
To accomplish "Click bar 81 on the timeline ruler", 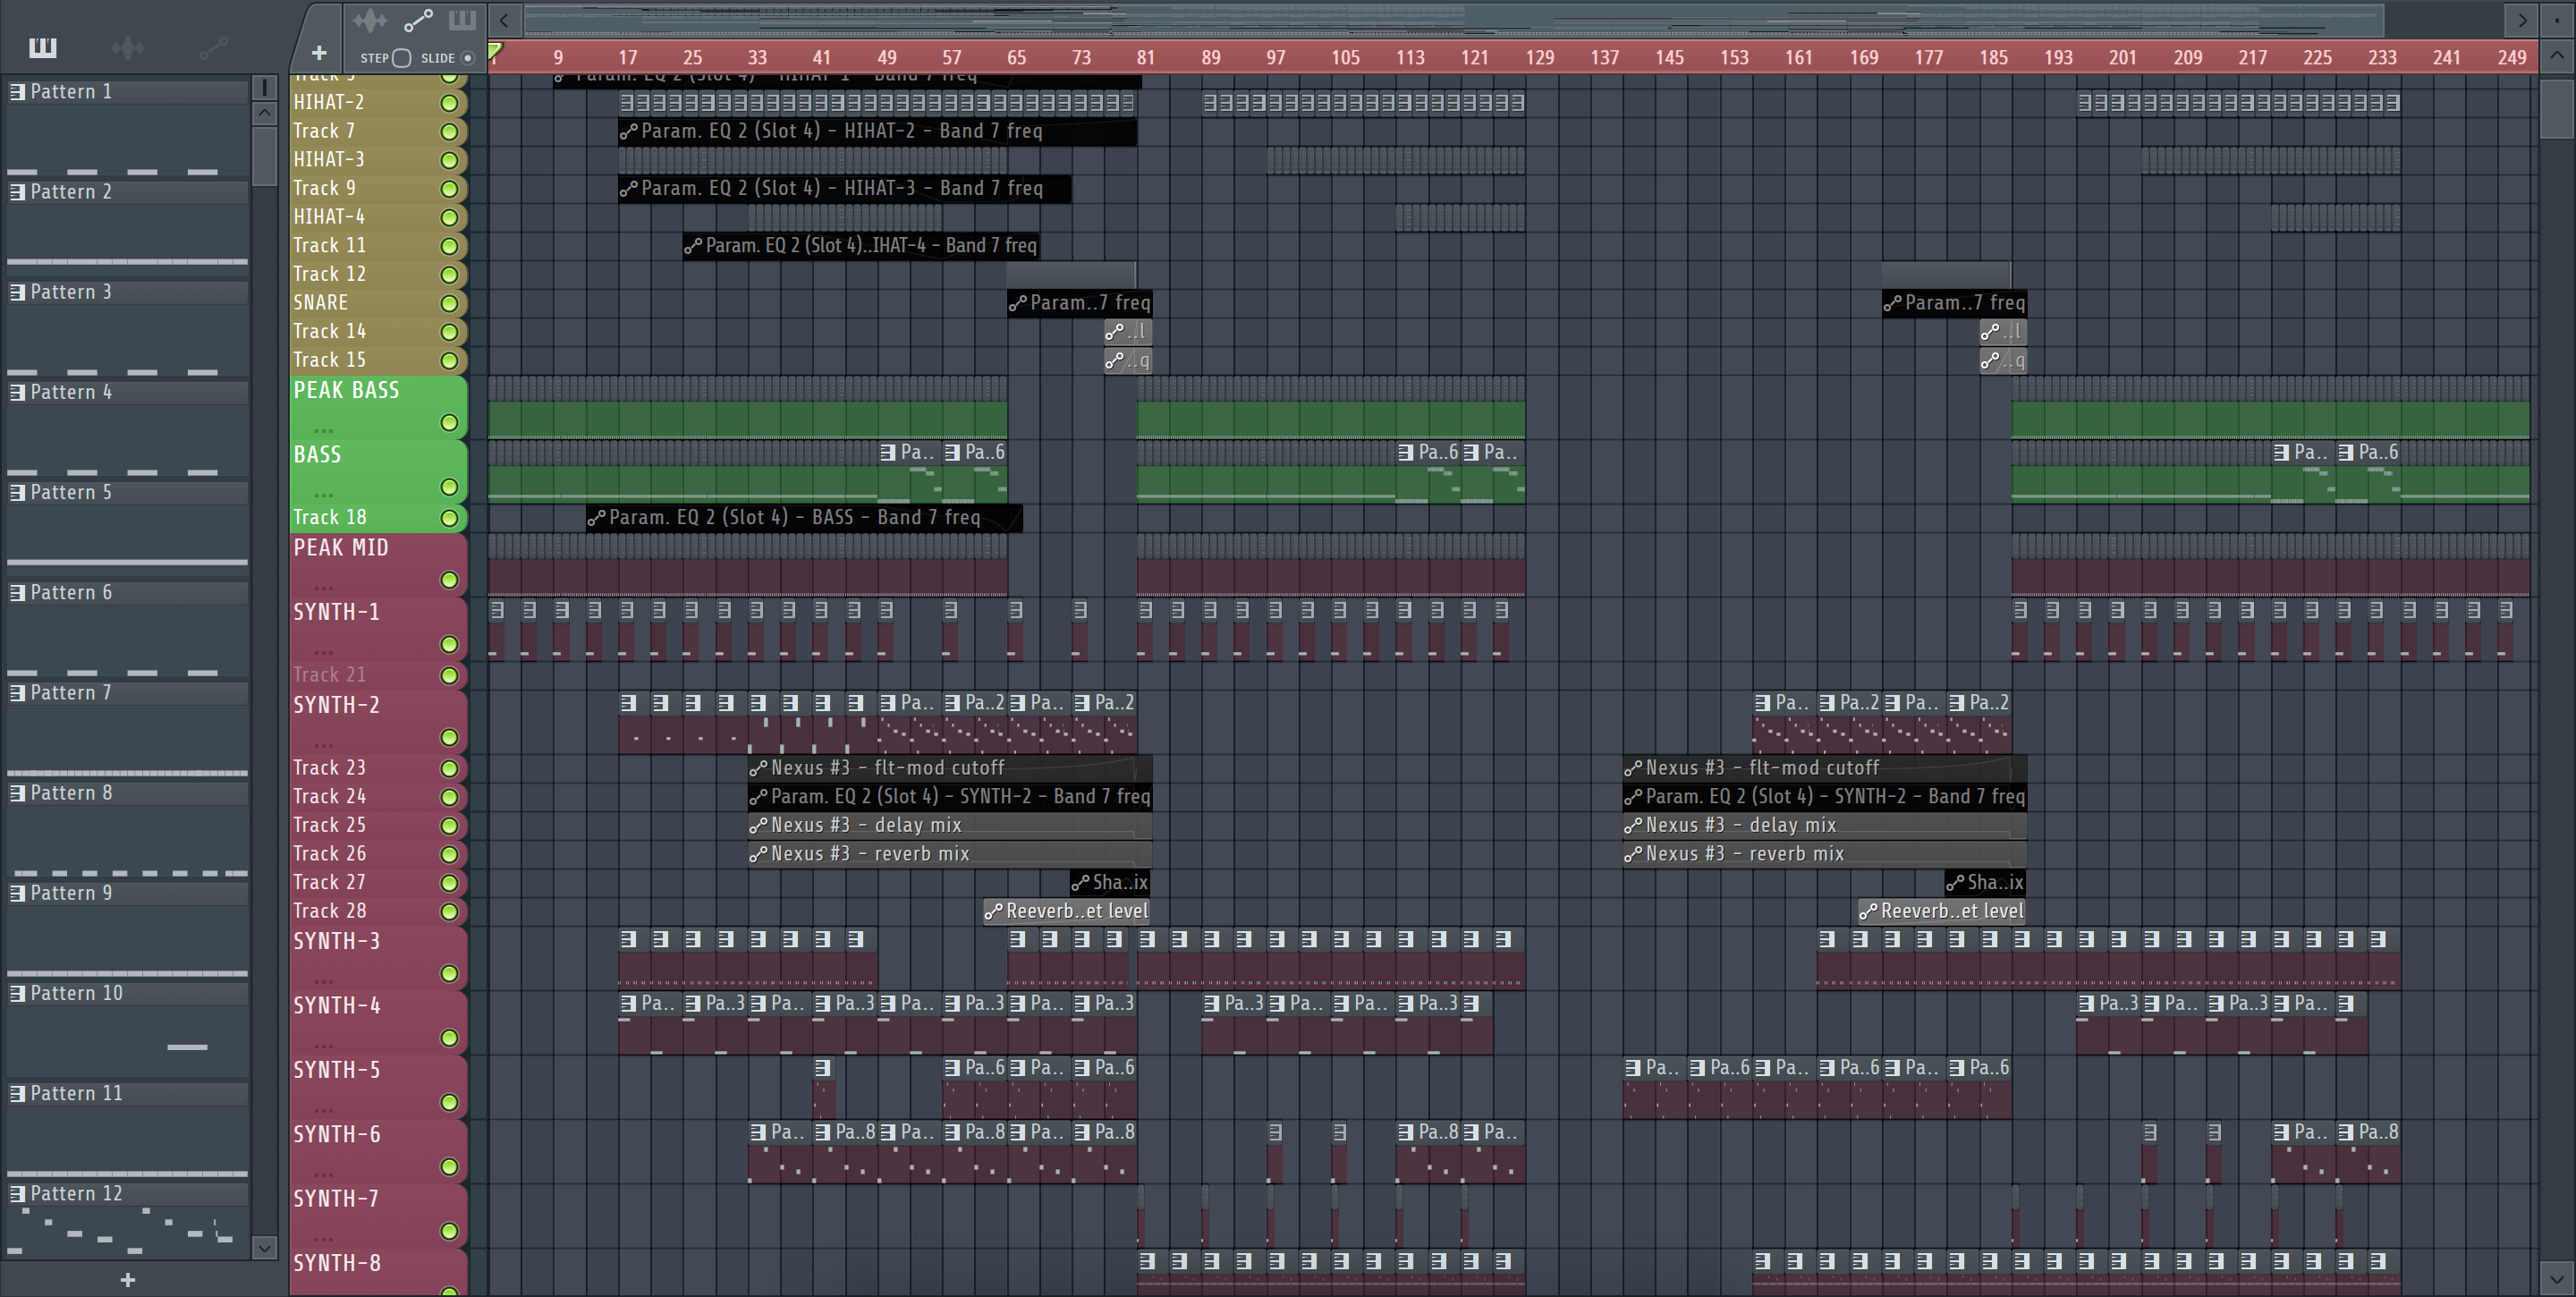I will click(x=1146, y=58).
